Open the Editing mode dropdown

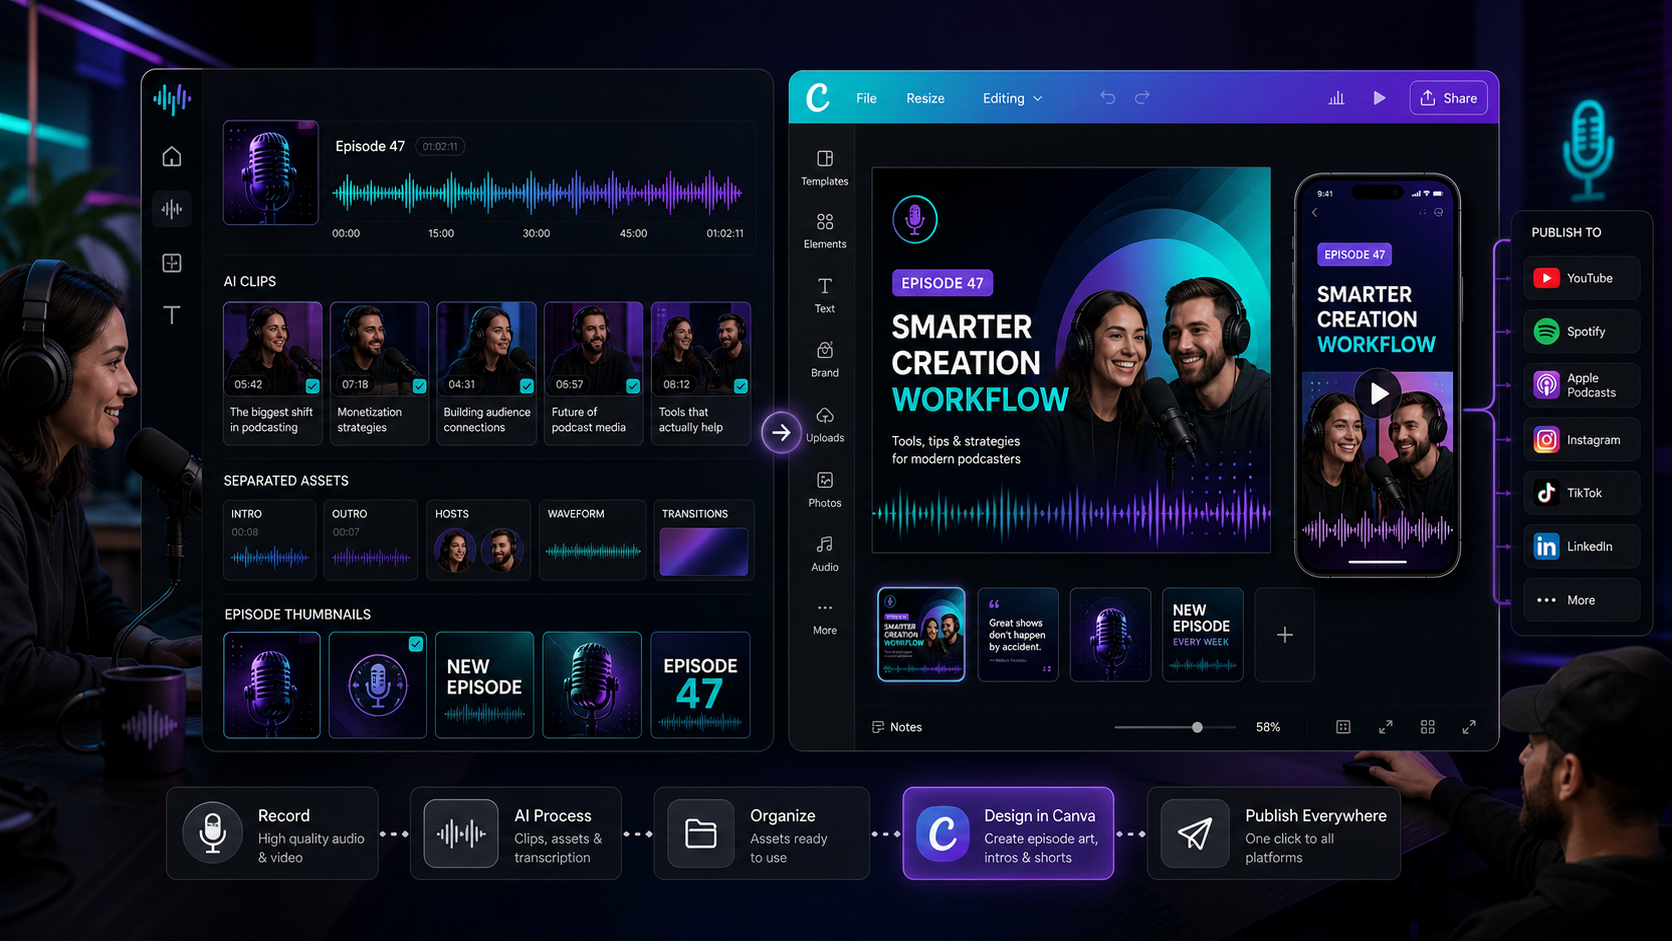pos(1012,98)
